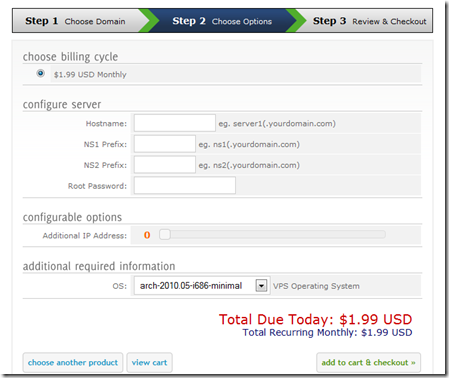Click the 'configure server' heading

62,104
